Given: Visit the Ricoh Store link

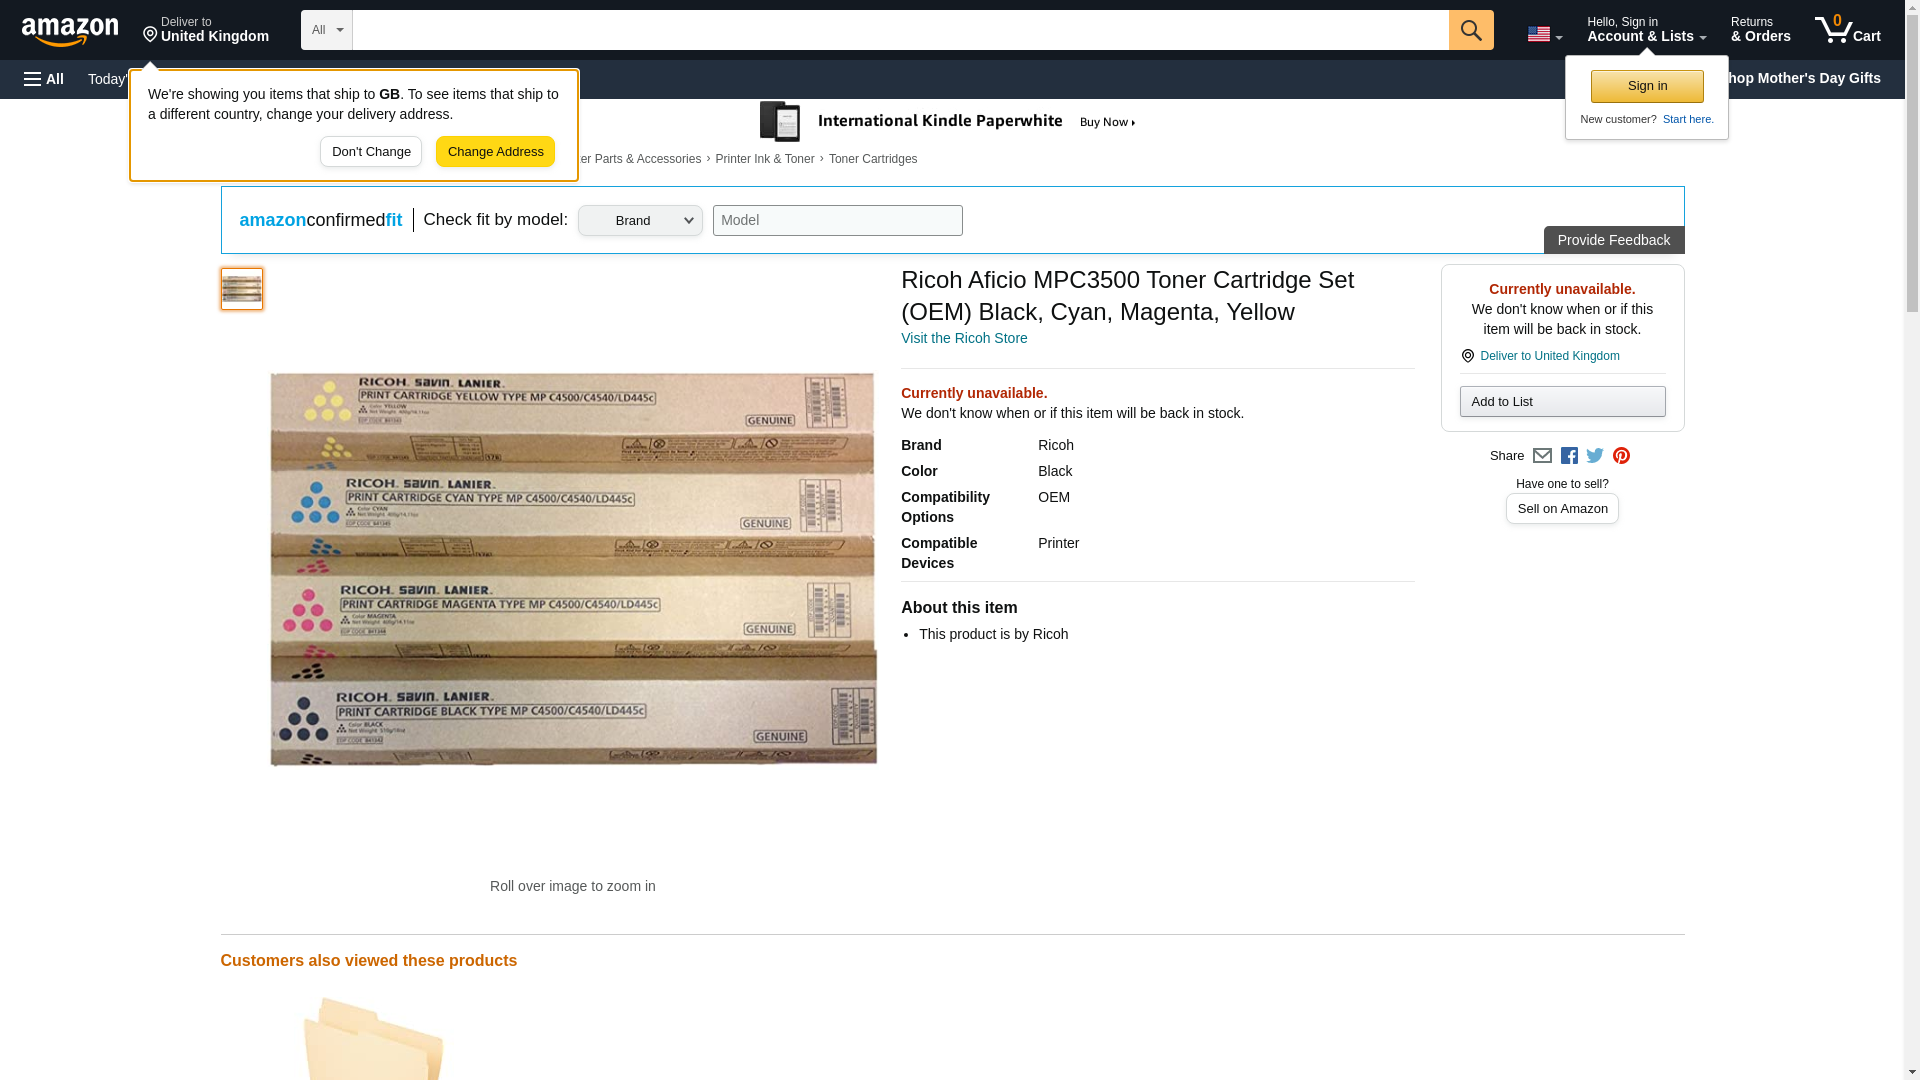Looking at the screenshot, I should coord(964,338).
